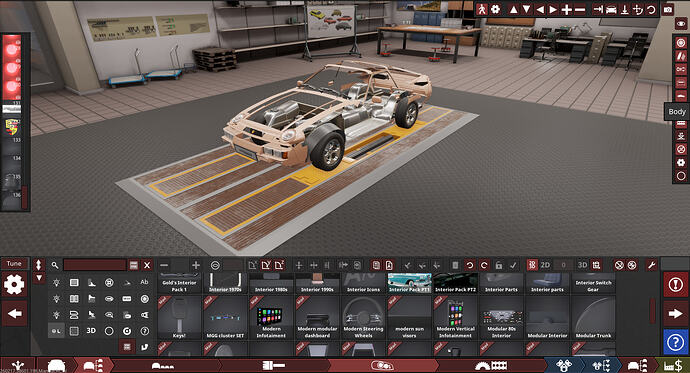
Task: Toggle the padlock lock icon
Action: [499, 265]
